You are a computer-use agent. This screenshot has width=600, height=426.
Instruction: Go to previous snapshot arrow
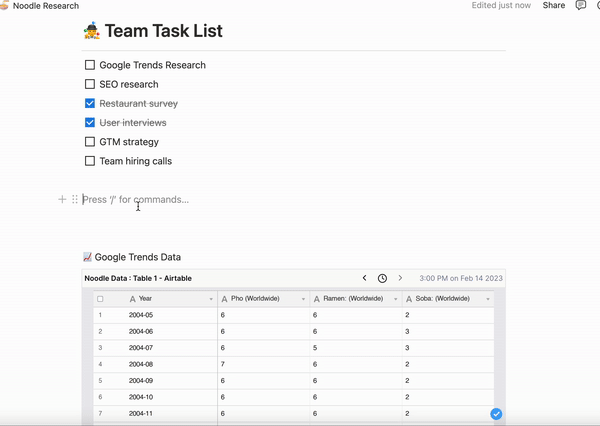pos(364,278)
